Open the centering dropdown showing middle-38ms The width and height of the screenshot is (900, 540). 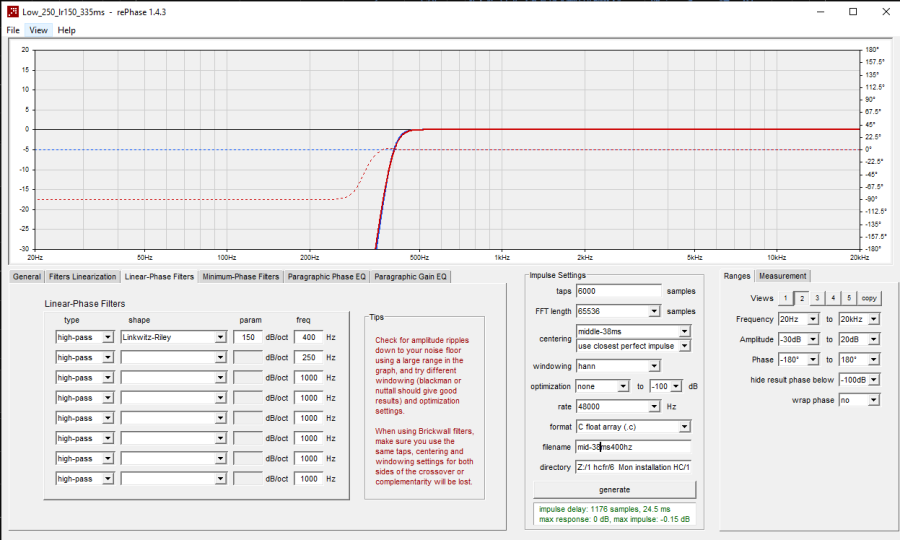(633, 331)
